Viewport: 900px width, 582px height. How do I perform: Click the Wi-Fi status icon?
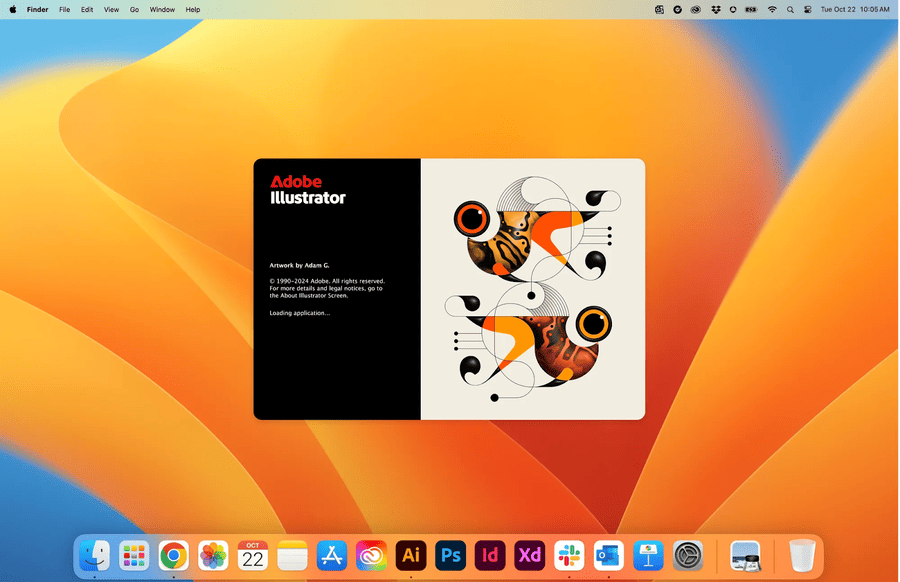(x=771, y=9)
